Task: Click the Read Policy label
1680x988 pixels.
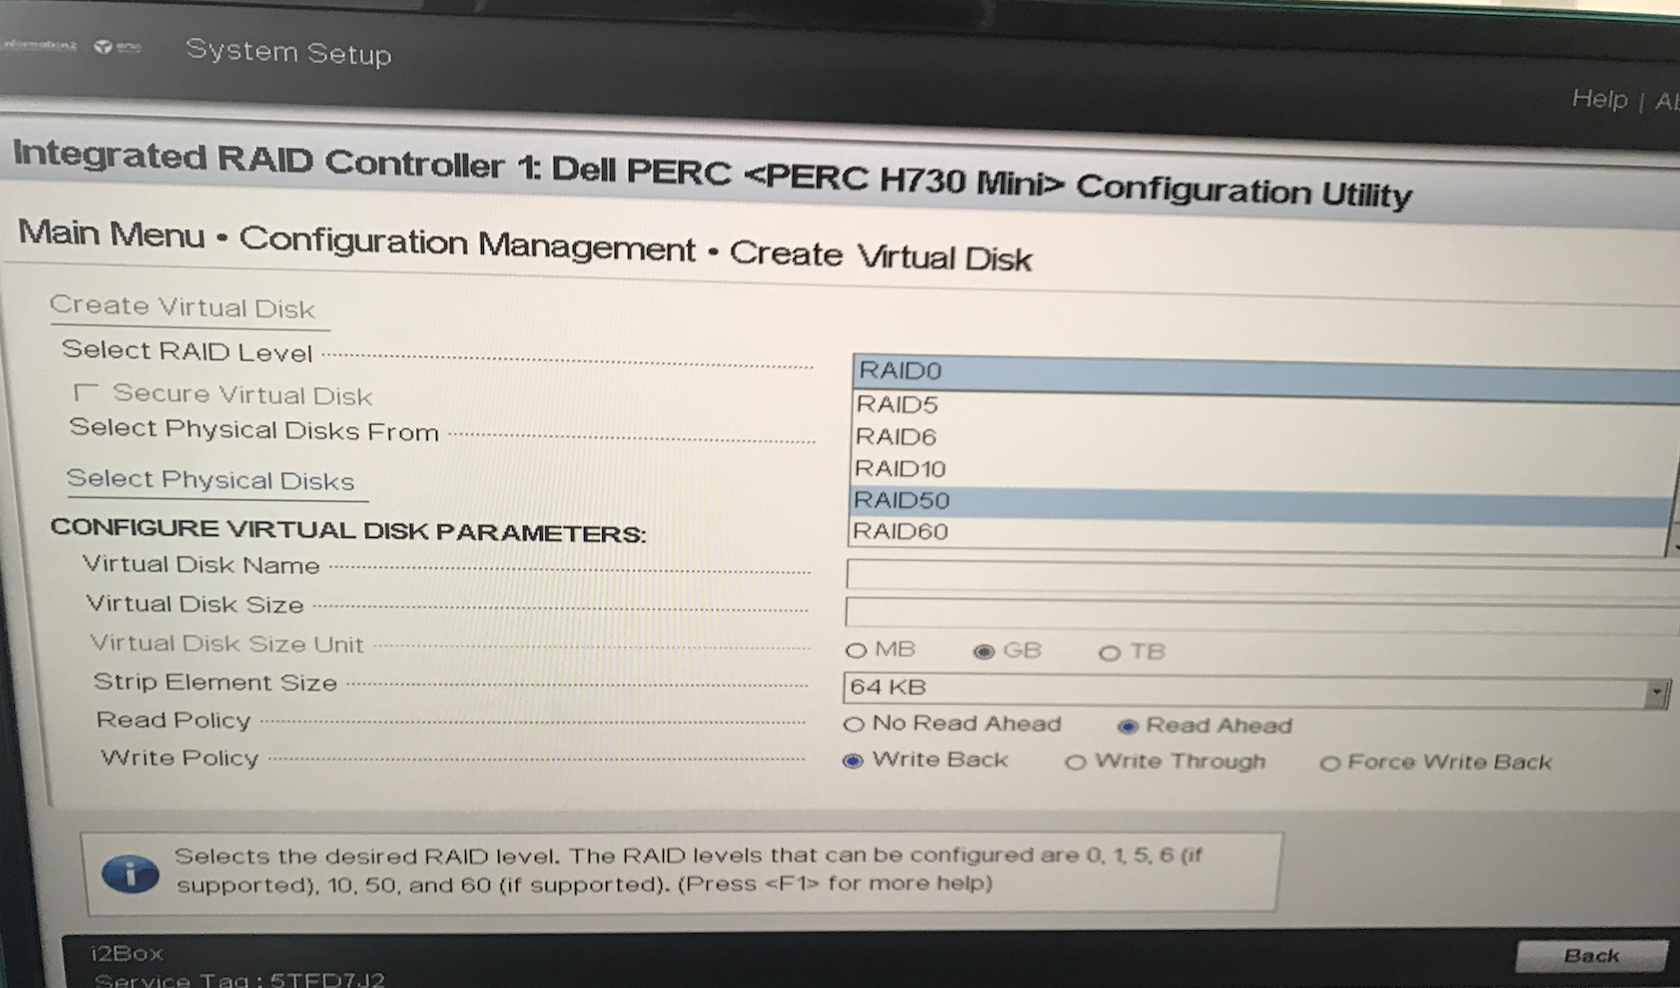Action: click(x=173, y=720)
